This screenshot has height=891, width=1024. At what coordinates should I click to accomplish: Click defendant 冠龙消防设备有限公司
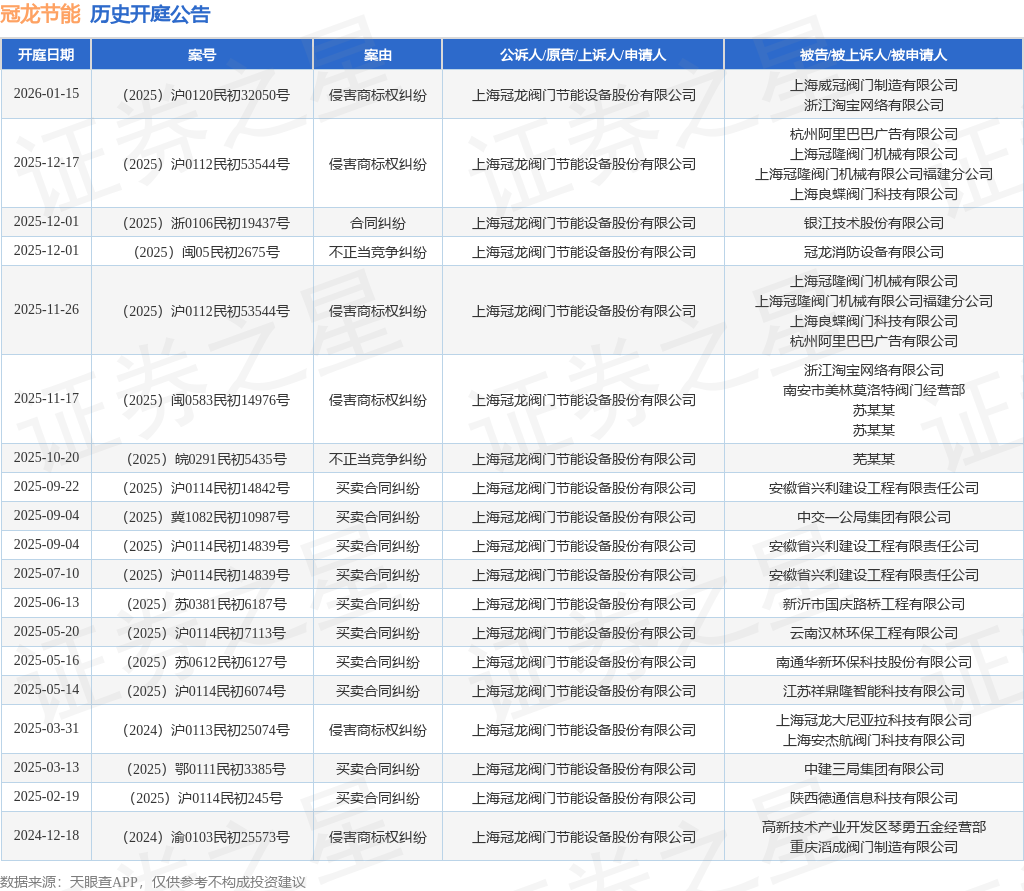pos(874,252)
